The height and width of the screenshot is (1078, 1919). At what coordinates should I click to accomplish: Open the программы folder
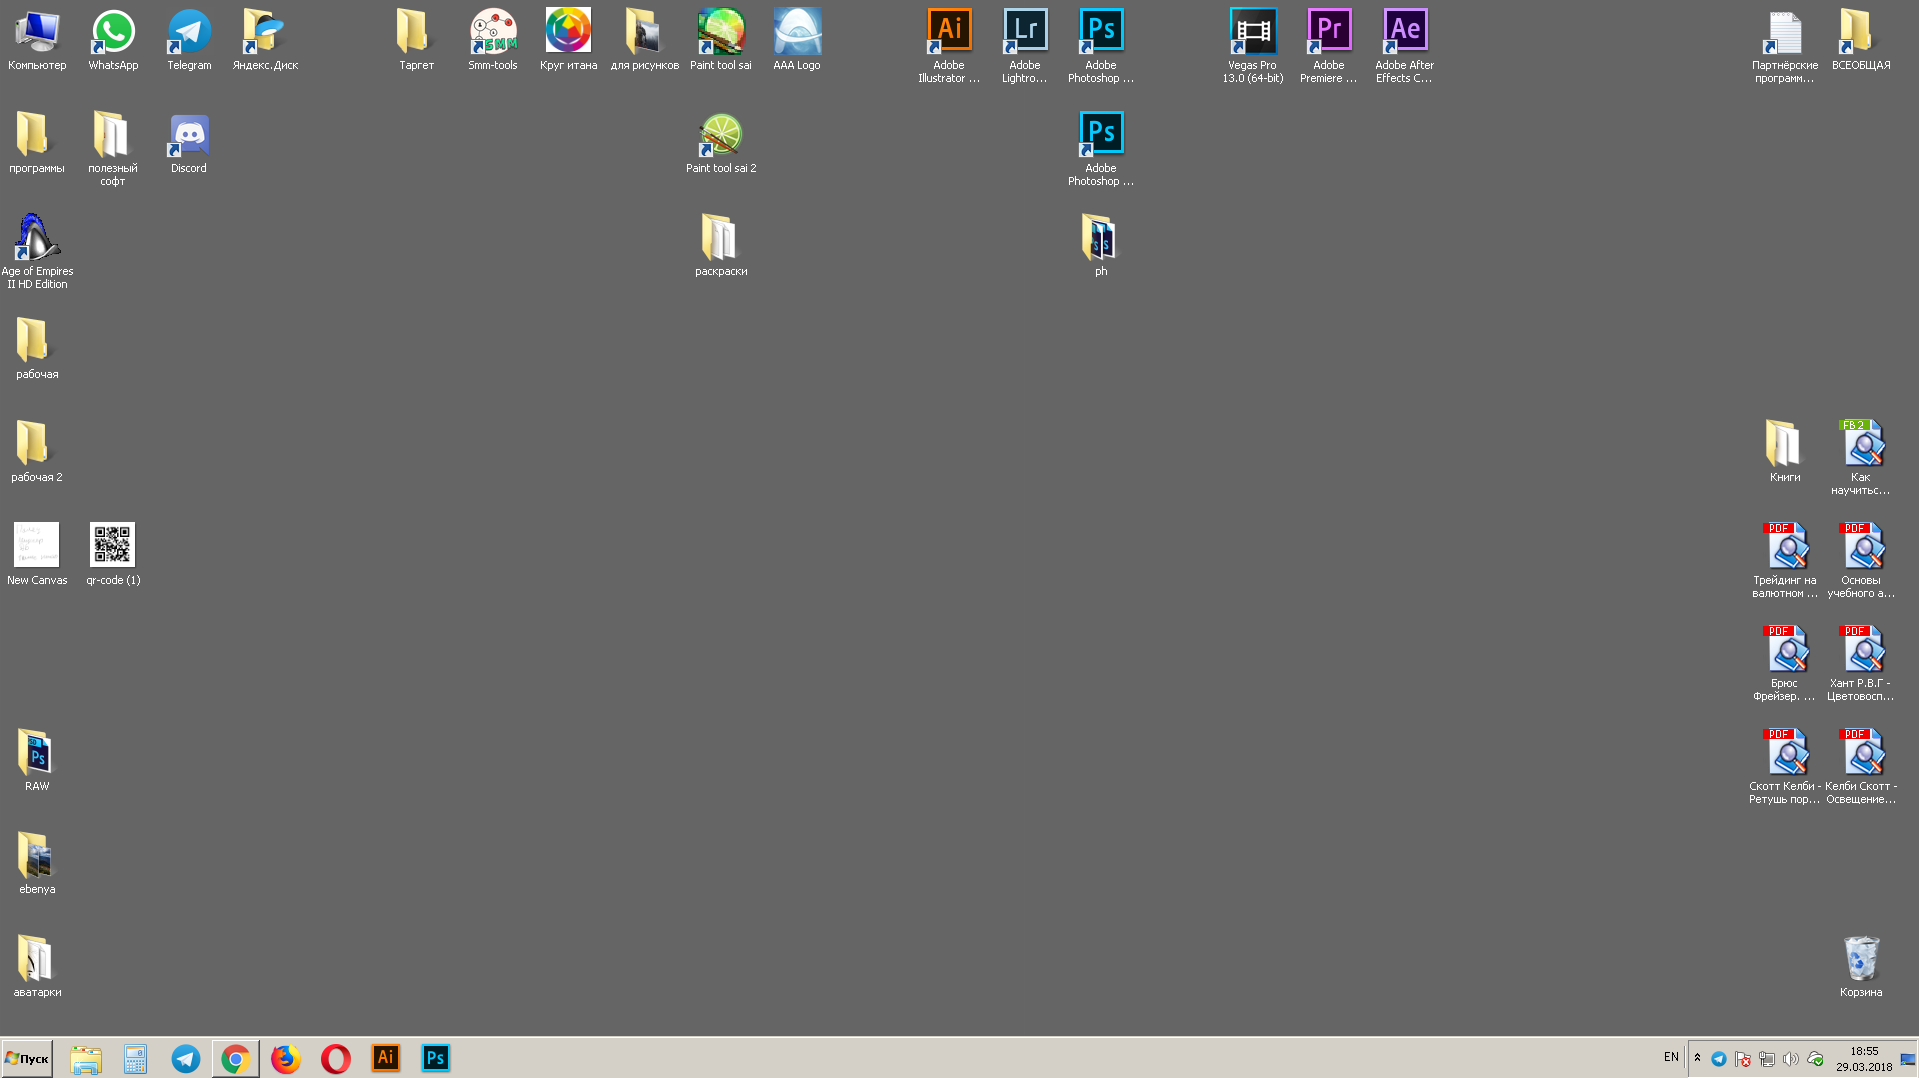37,143
